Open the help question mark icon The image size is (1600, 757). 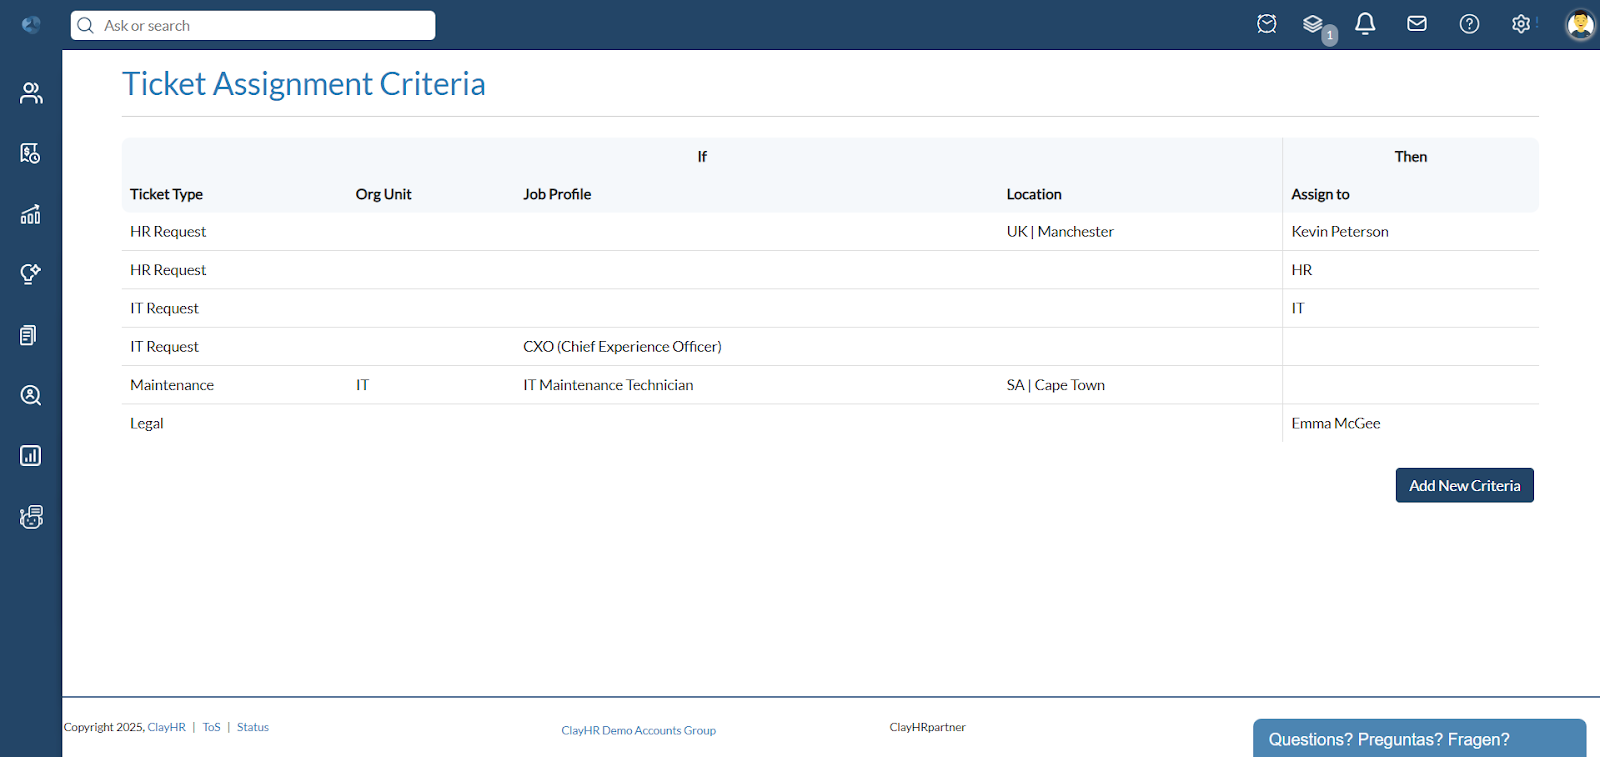(1469, 24)
